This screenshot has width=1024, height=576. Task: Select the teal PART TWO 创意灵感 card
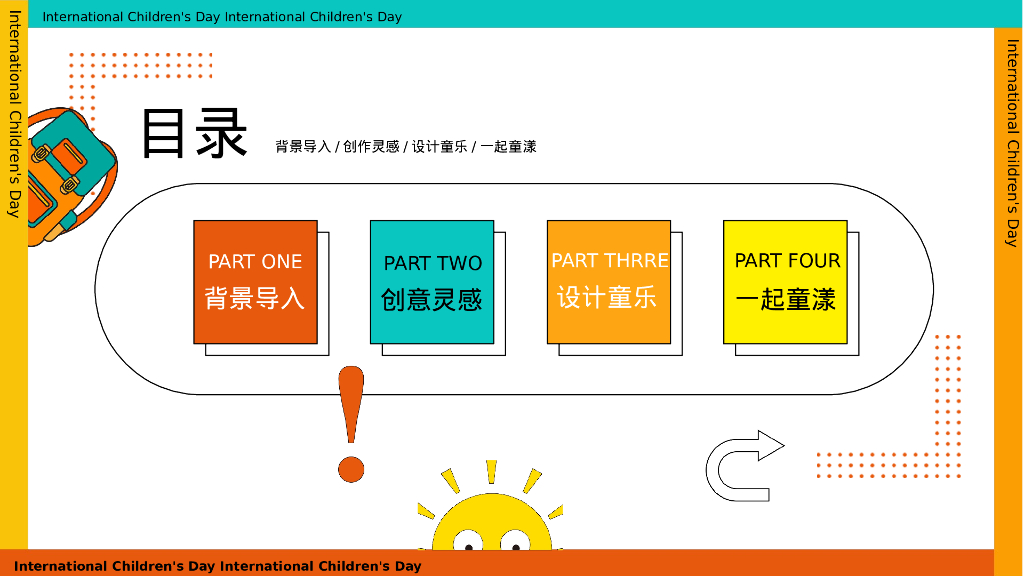pos(432,282)
